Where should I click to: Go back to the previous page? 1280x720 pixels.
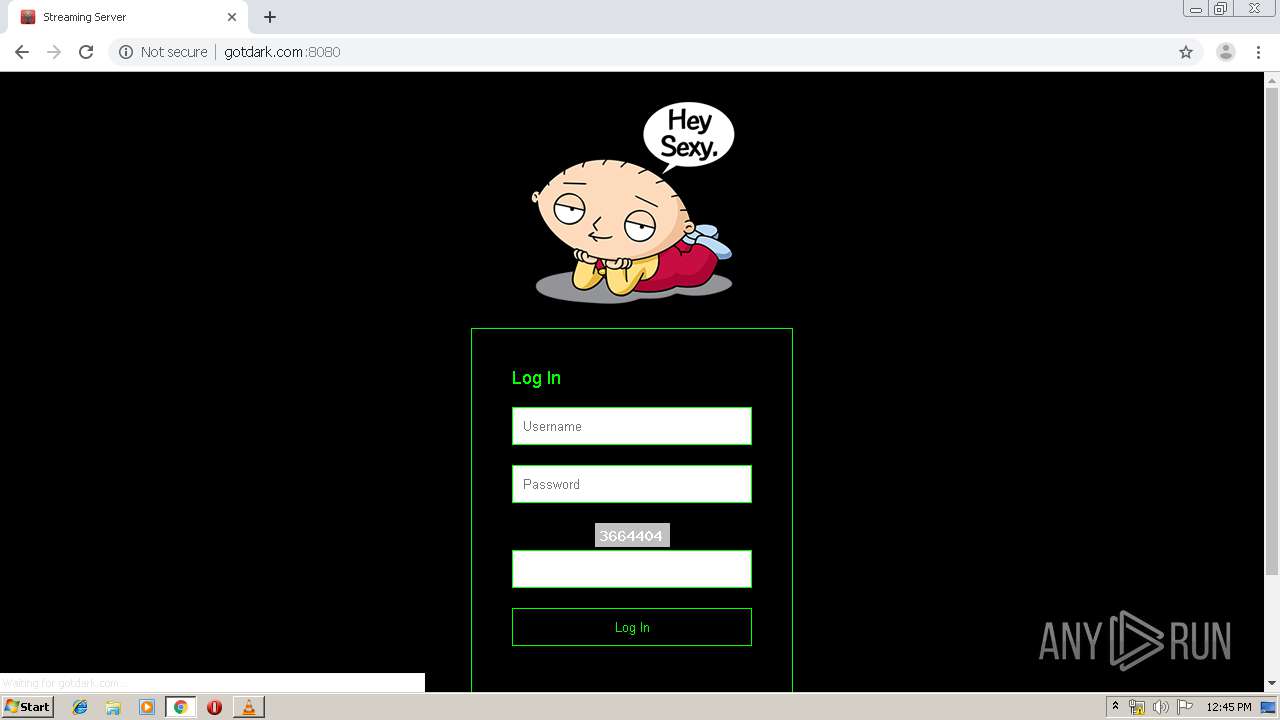(x=22, y=52)
